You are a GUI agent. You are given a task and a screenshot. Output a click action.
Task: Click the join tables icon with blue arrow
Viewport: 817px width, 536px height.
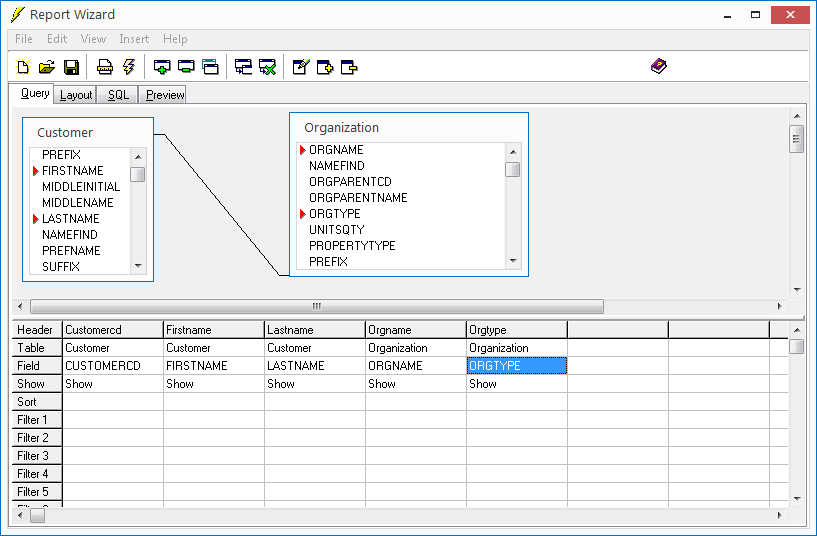click(243, 67)
